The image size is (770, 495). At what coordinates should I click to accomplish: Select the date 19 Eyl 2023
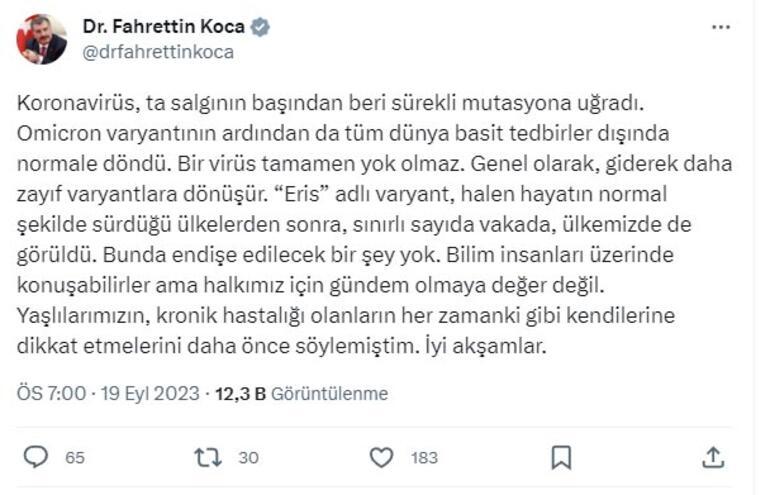point(150,394)
